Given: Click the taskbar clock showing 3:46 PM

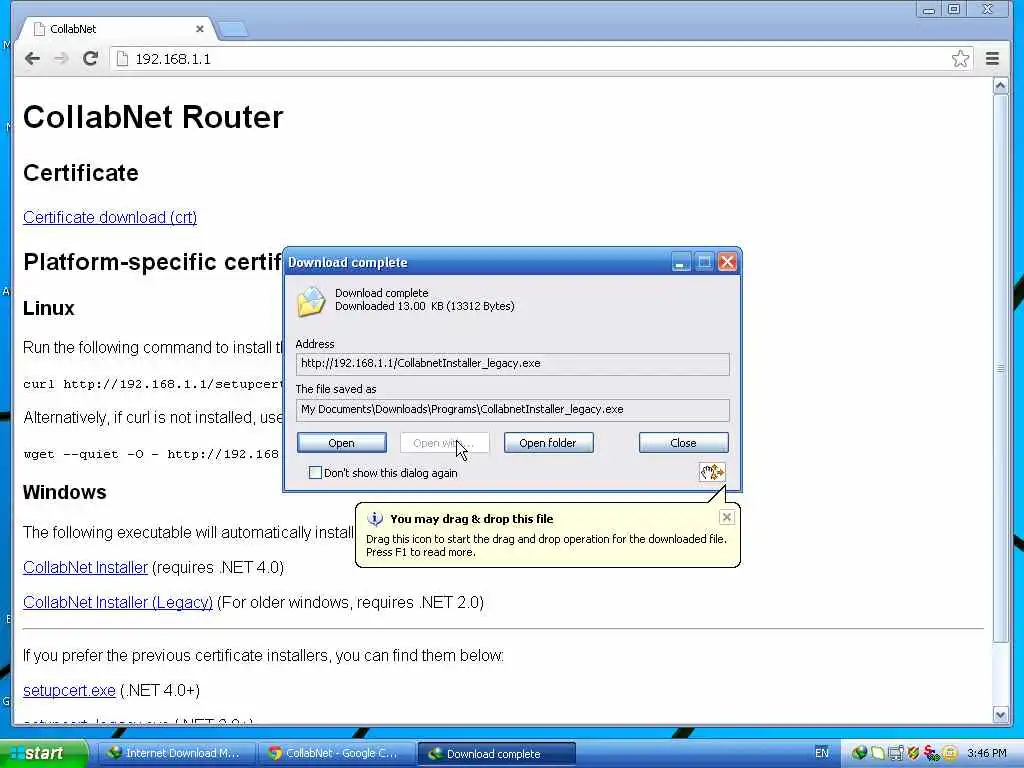Looking at the screenshot, I should point(986,753).
